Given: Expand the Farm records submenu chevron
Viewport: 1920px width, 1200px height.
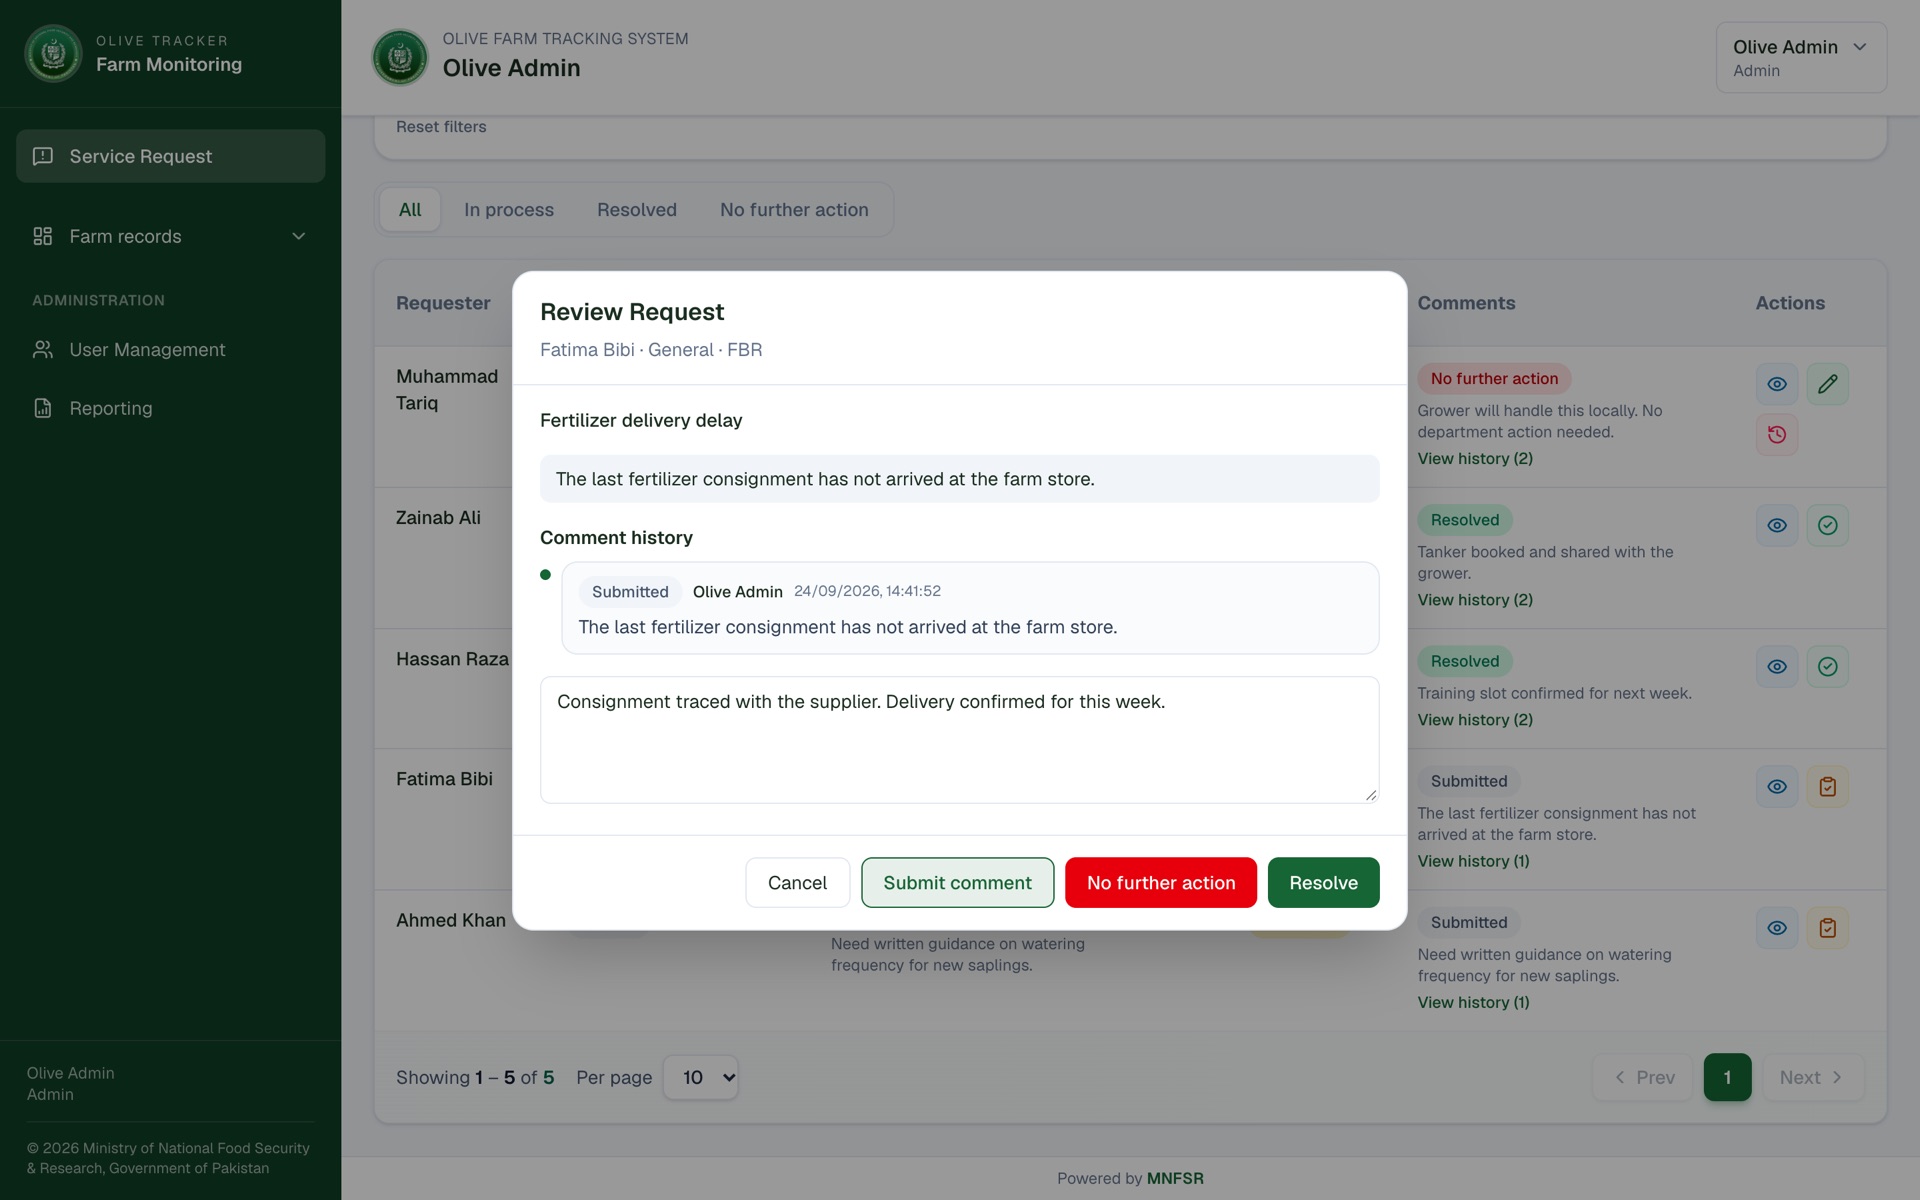Looking at the screenshot, I should coord(298,236).
